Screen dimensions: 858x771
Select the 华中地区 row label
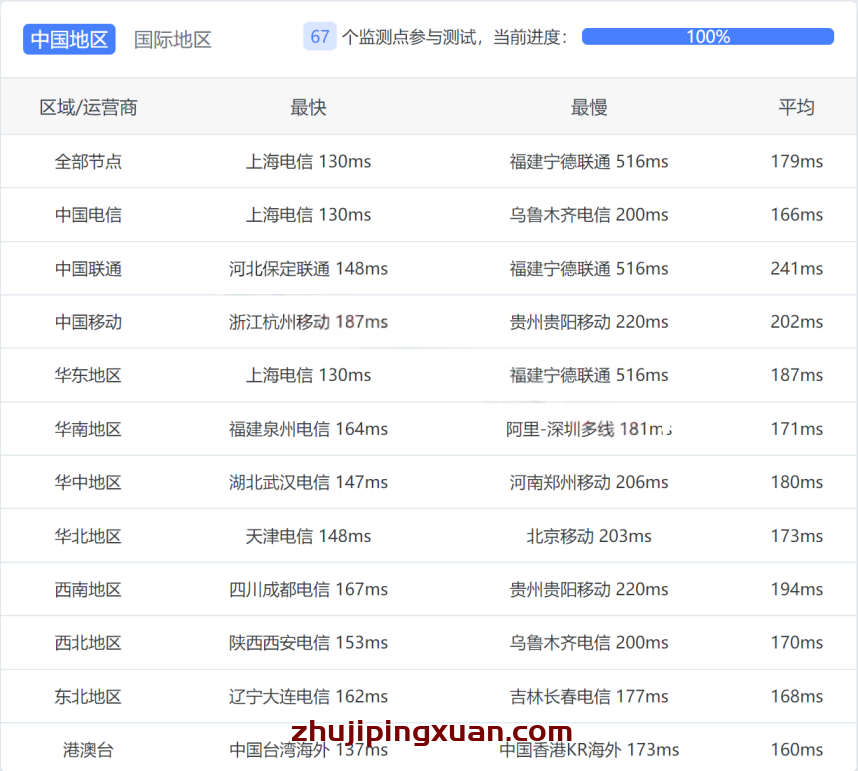point(88,482)
